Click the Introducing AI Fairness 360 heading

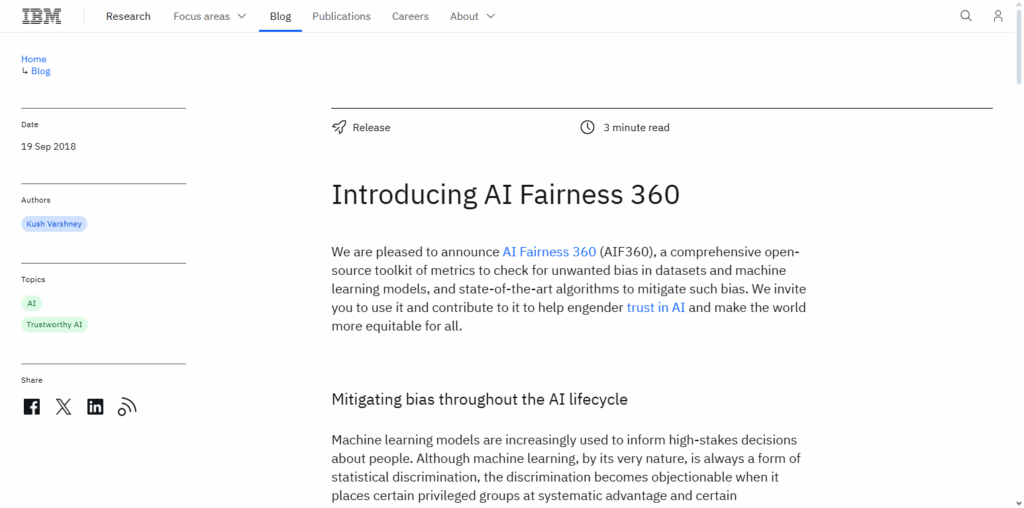click(505, 195)
